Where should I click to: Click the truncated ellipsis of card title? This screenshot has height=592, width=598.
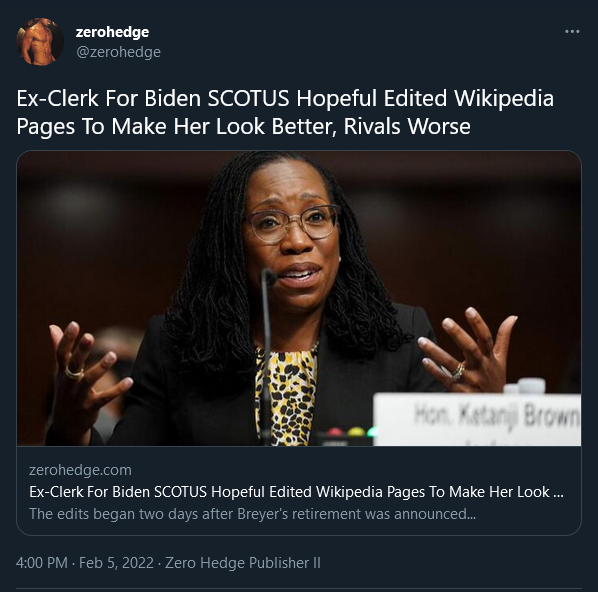coord(558,493)
